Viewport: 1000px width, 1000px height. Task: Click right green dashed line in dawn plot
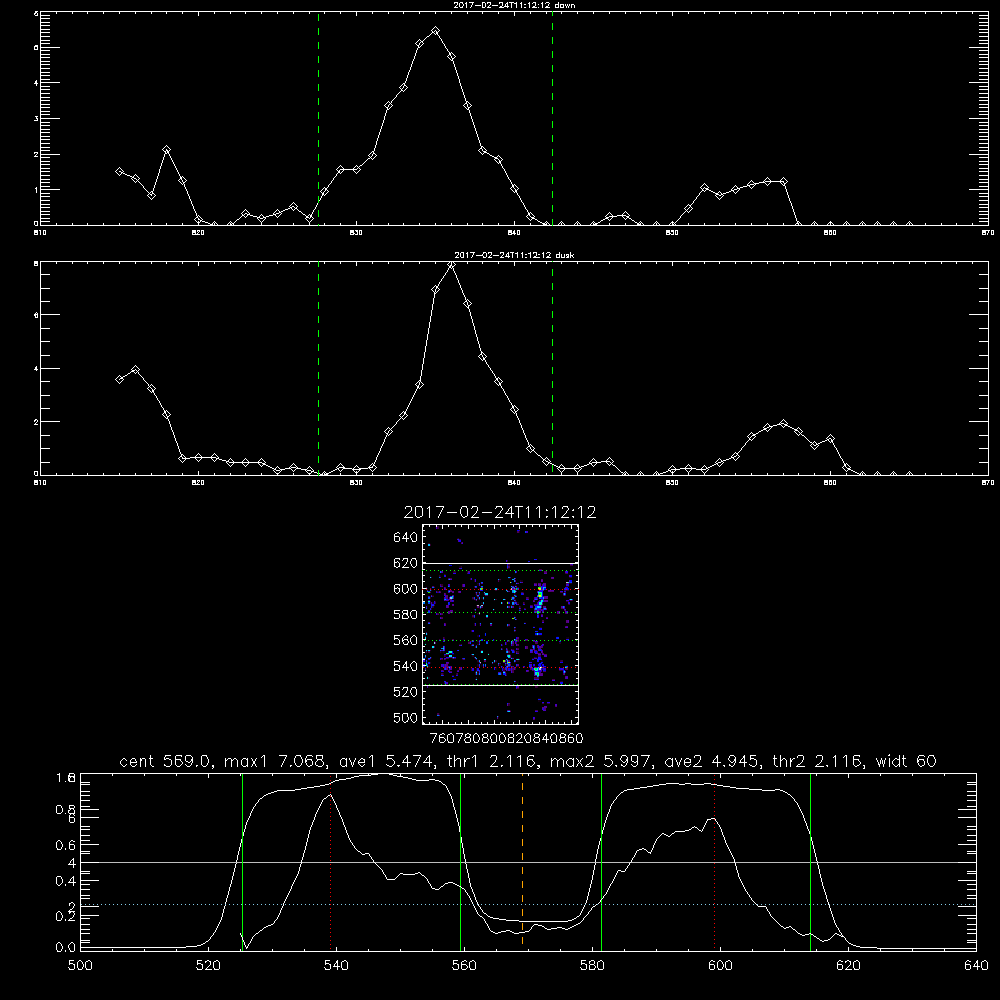(x=552, y=118)
